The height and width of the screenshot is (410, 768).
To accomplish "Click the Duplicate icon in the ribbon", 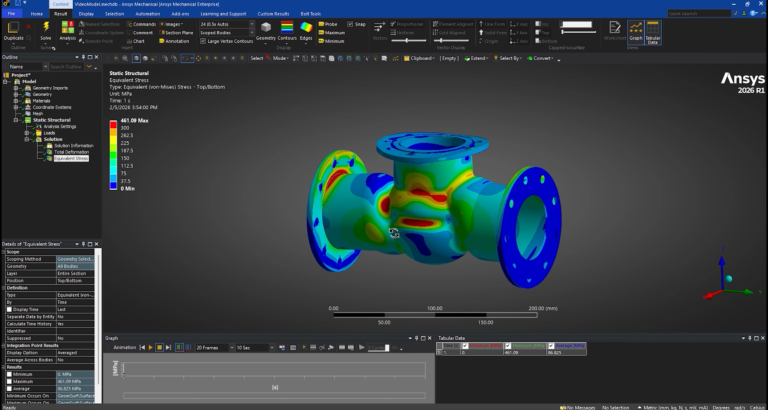I will click(x=13, y=27).
